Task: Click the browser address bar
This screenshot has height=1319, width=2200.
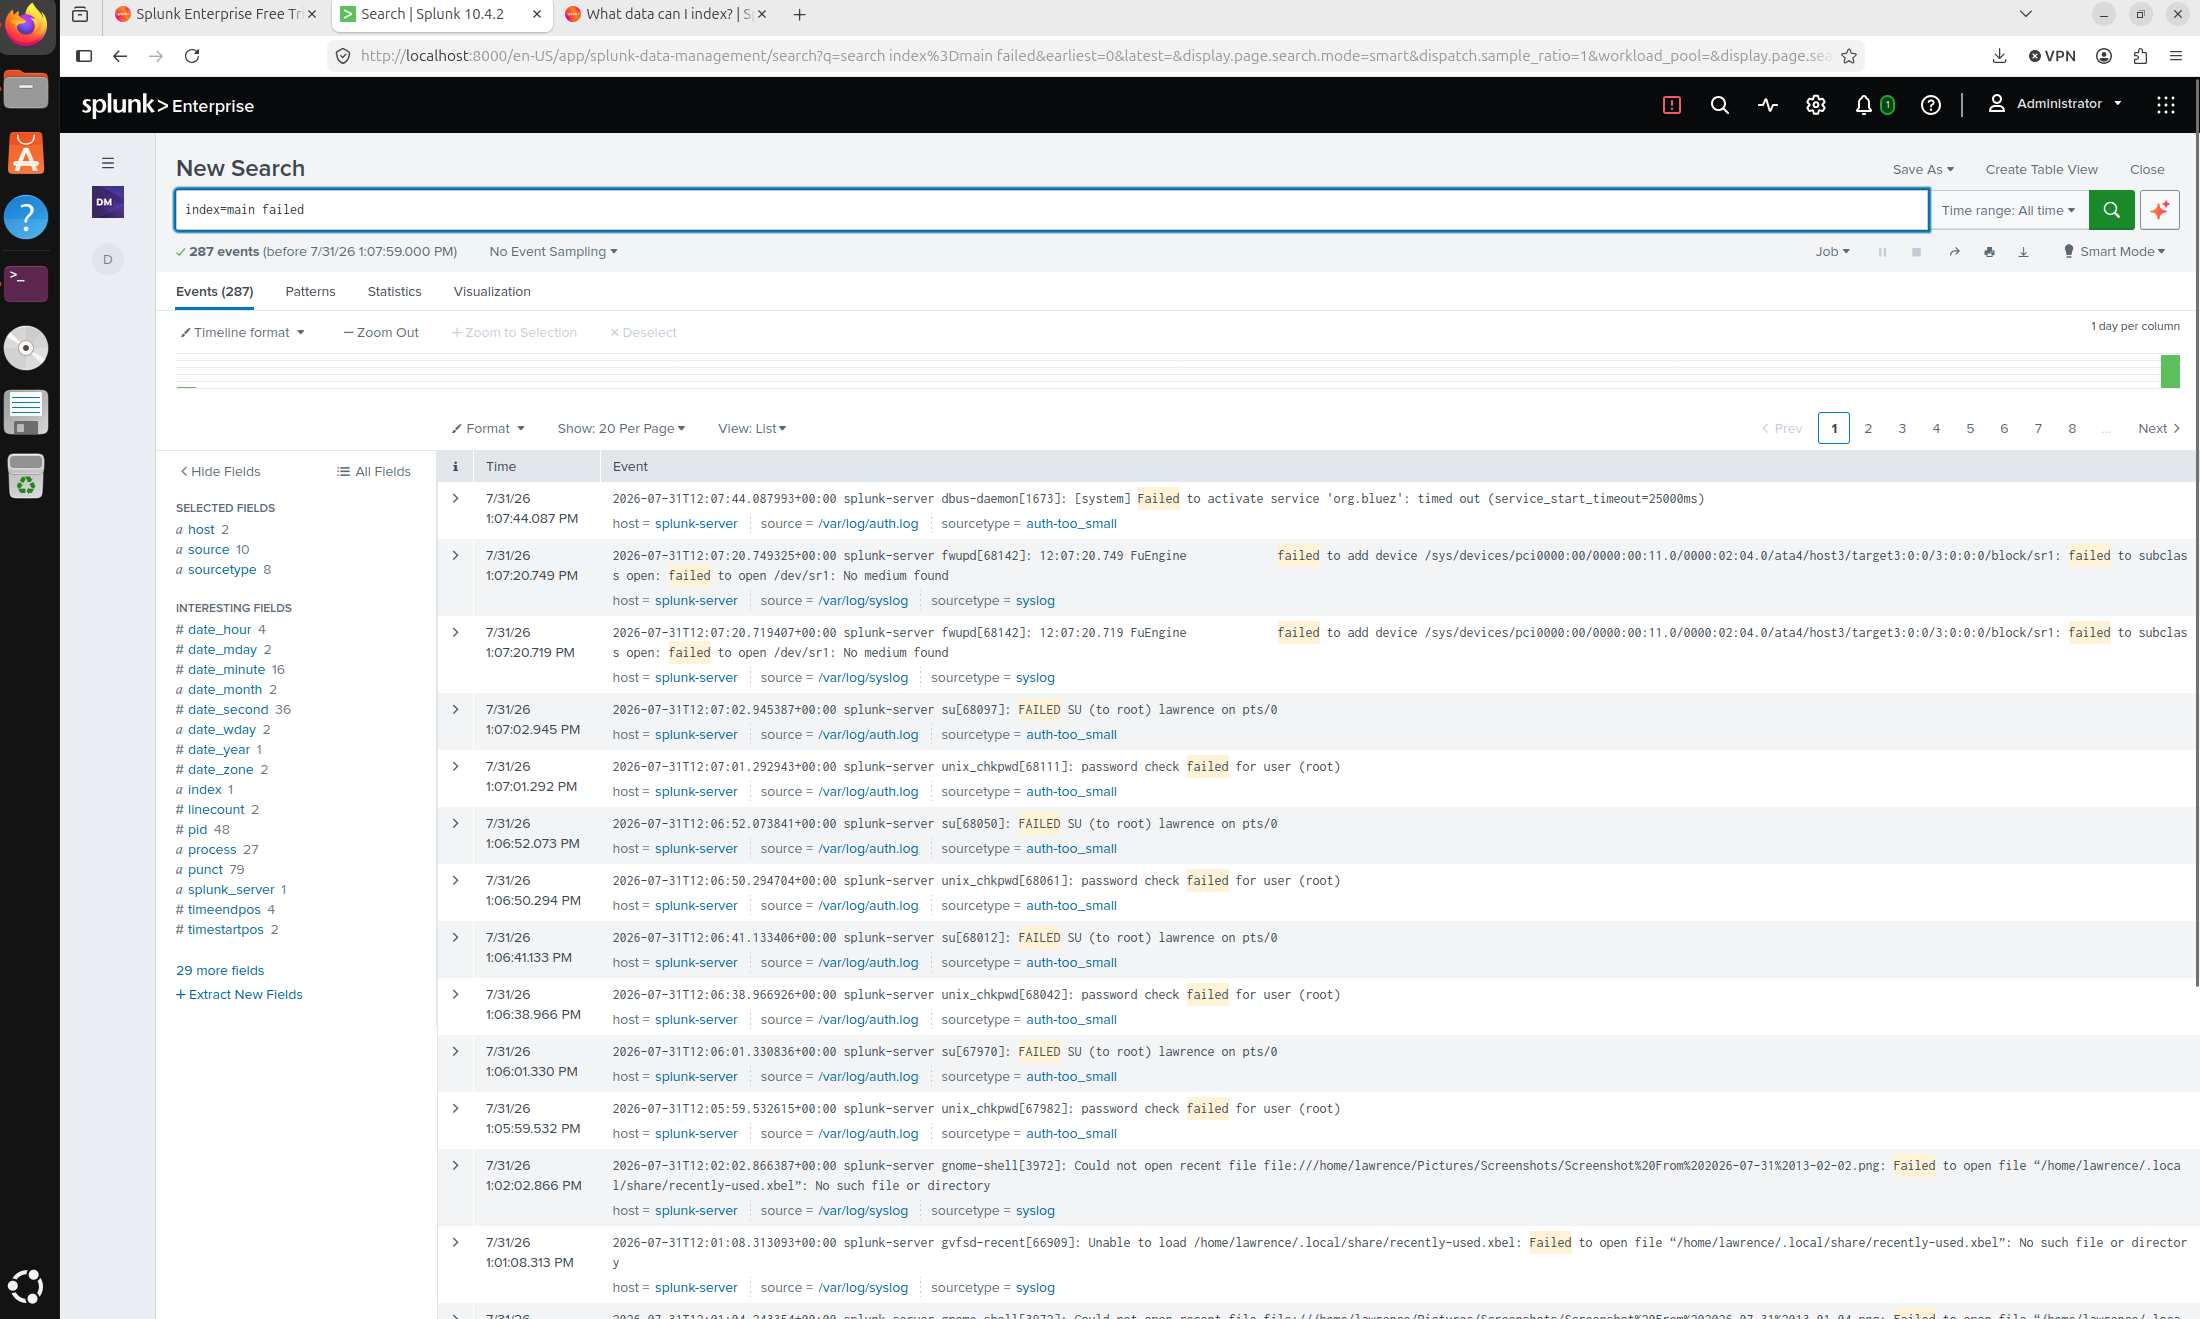Action: tap(1095, 56)
